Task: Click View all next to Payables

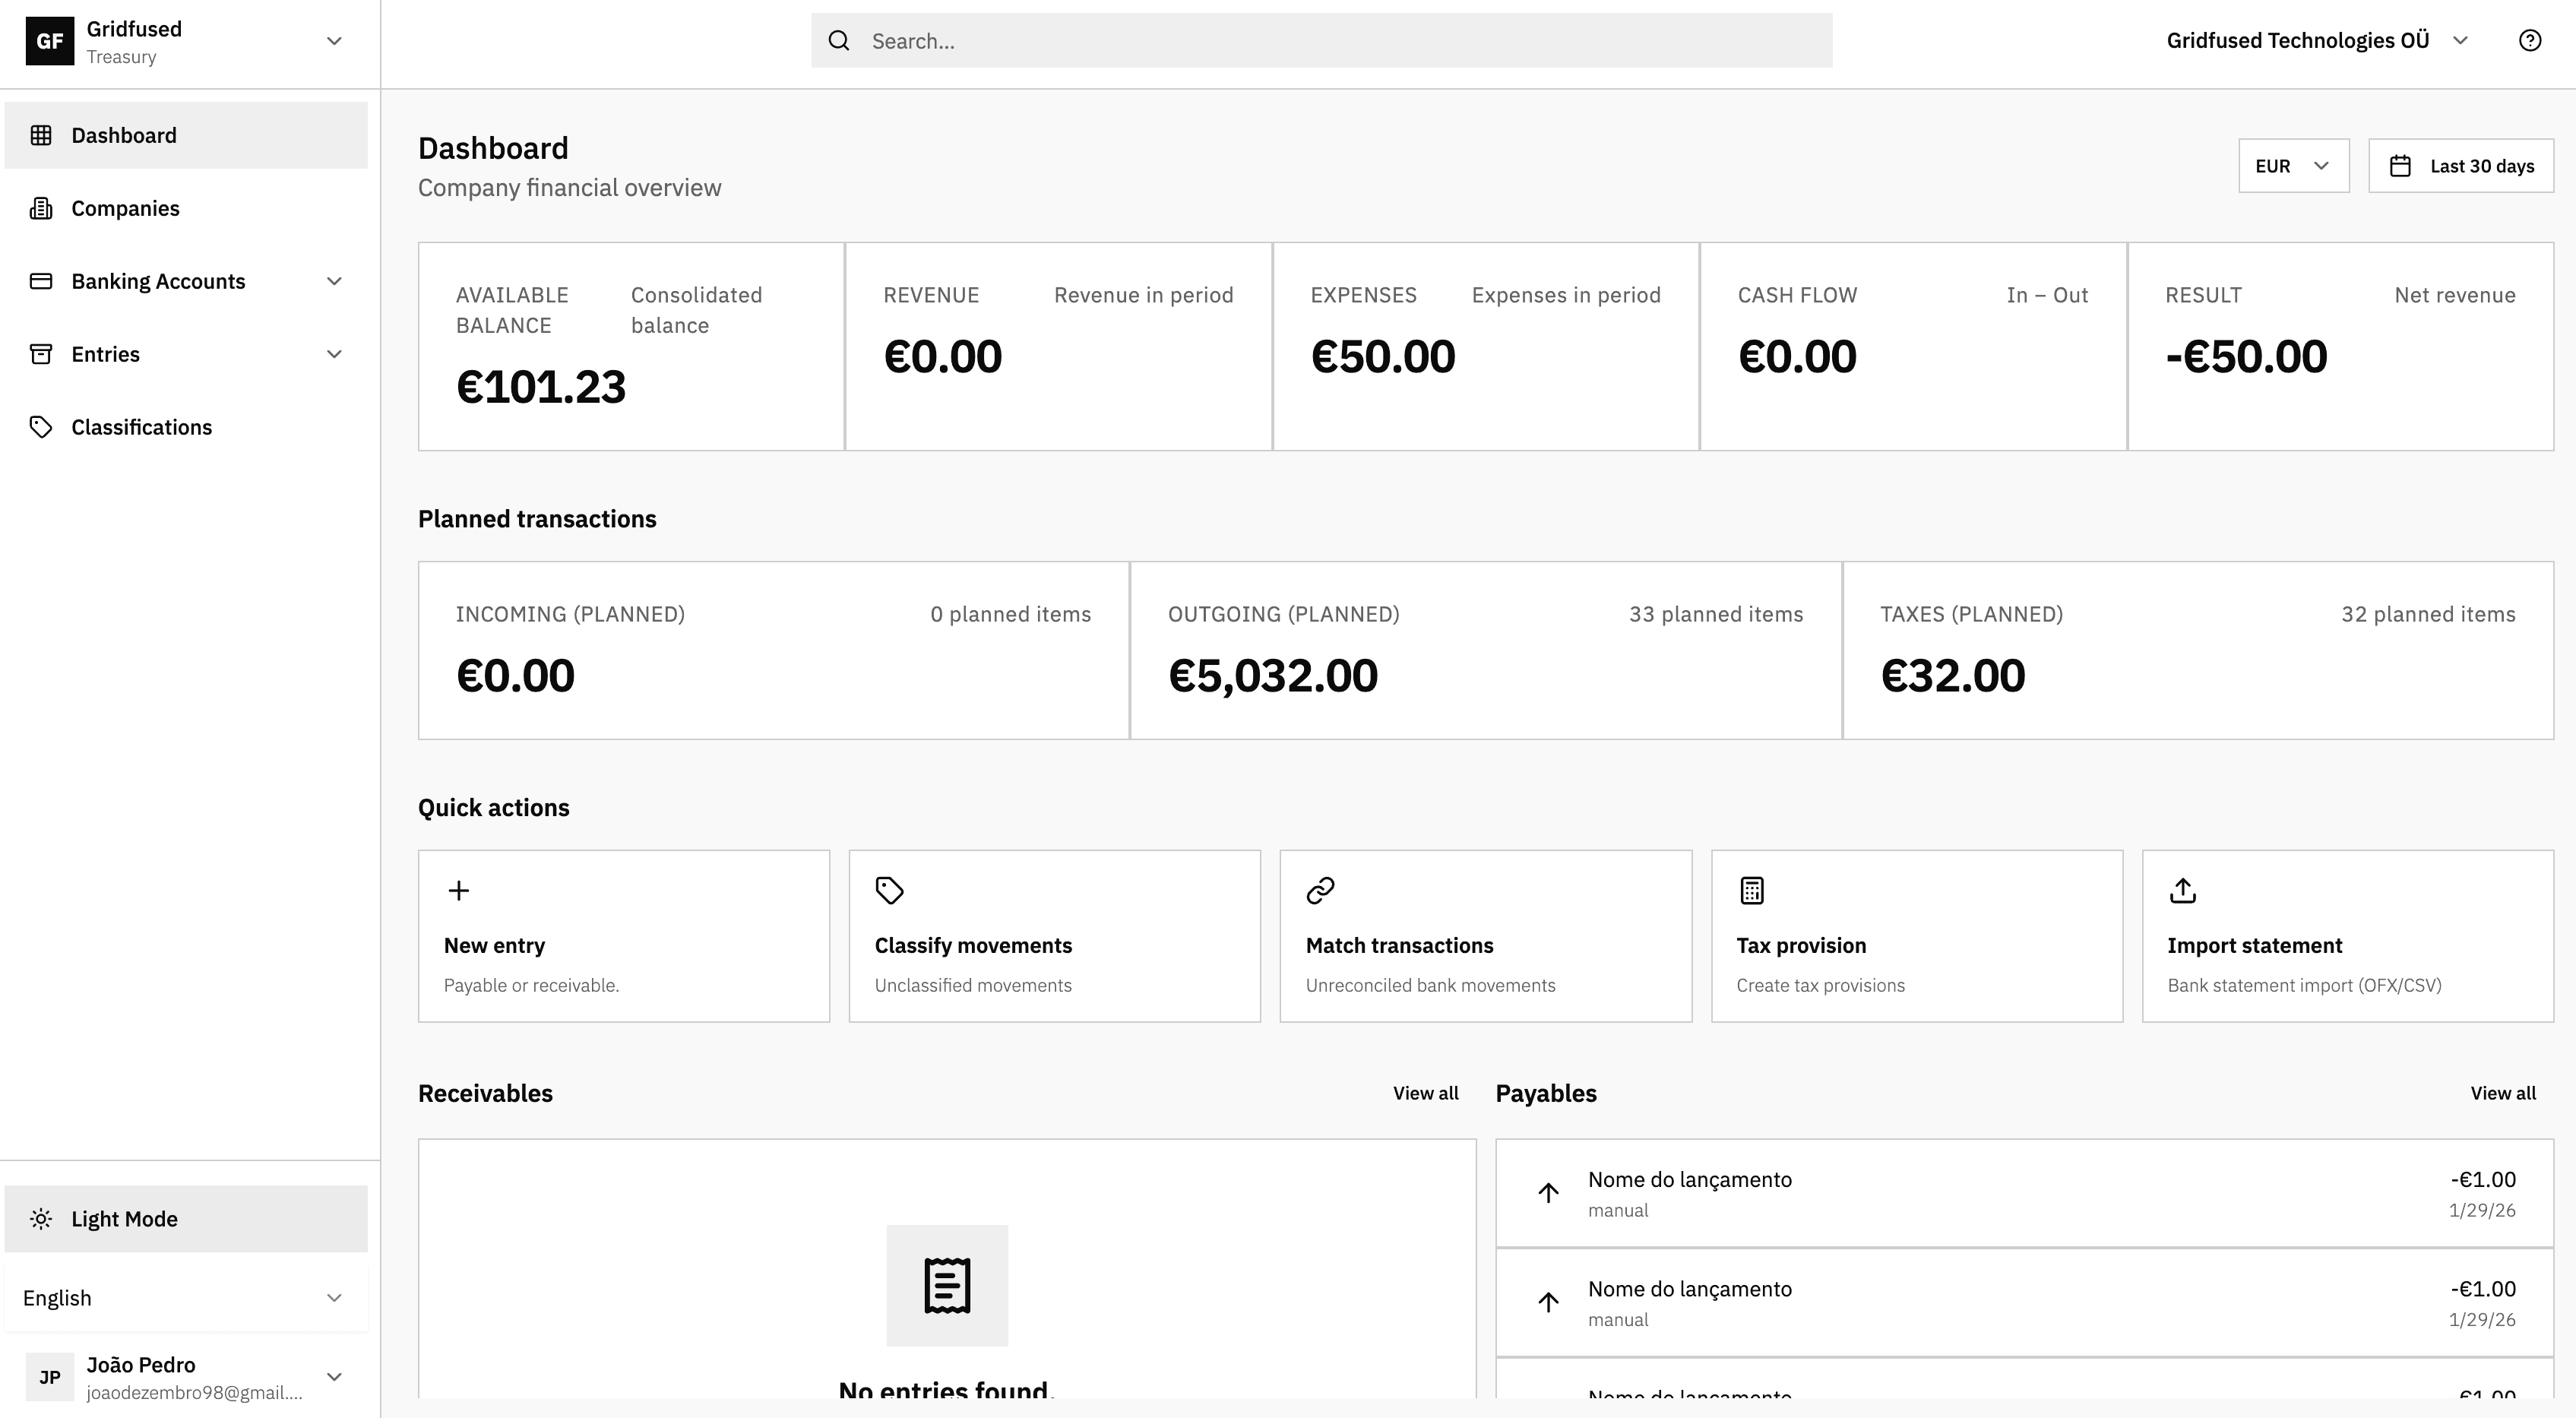Action: (x=2503, y=1093)
